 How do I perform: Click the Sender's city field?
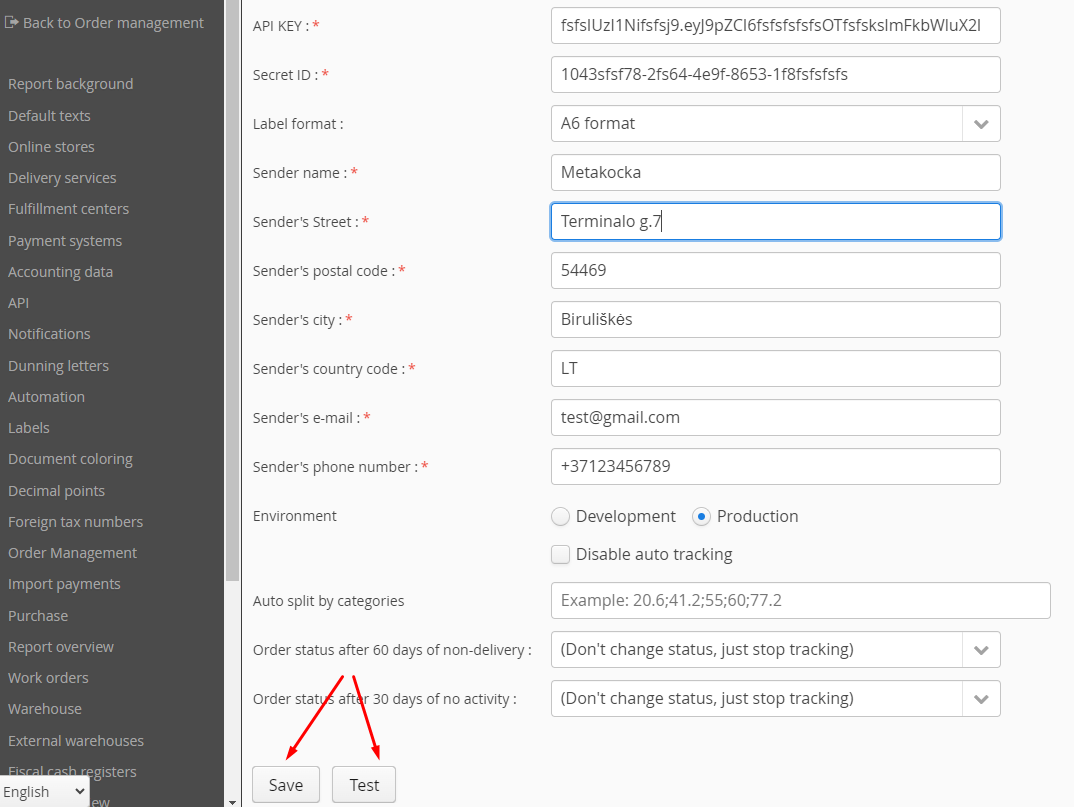tap(775, 319)
